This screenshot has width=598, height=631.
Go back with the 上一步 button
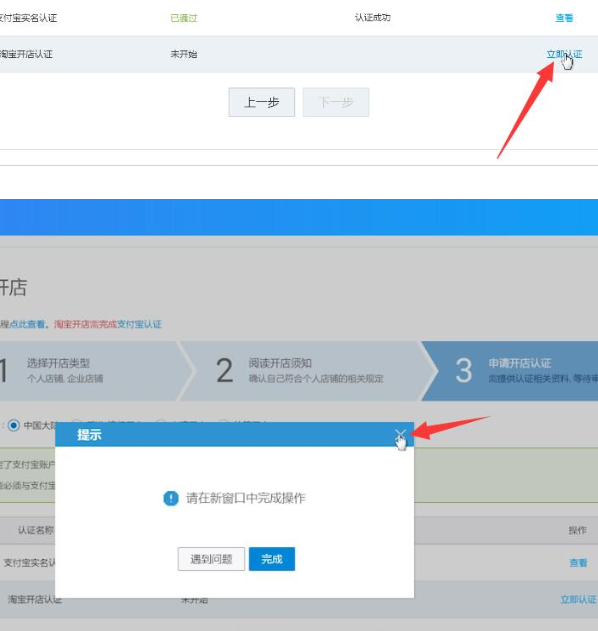(x=262, y=102)
